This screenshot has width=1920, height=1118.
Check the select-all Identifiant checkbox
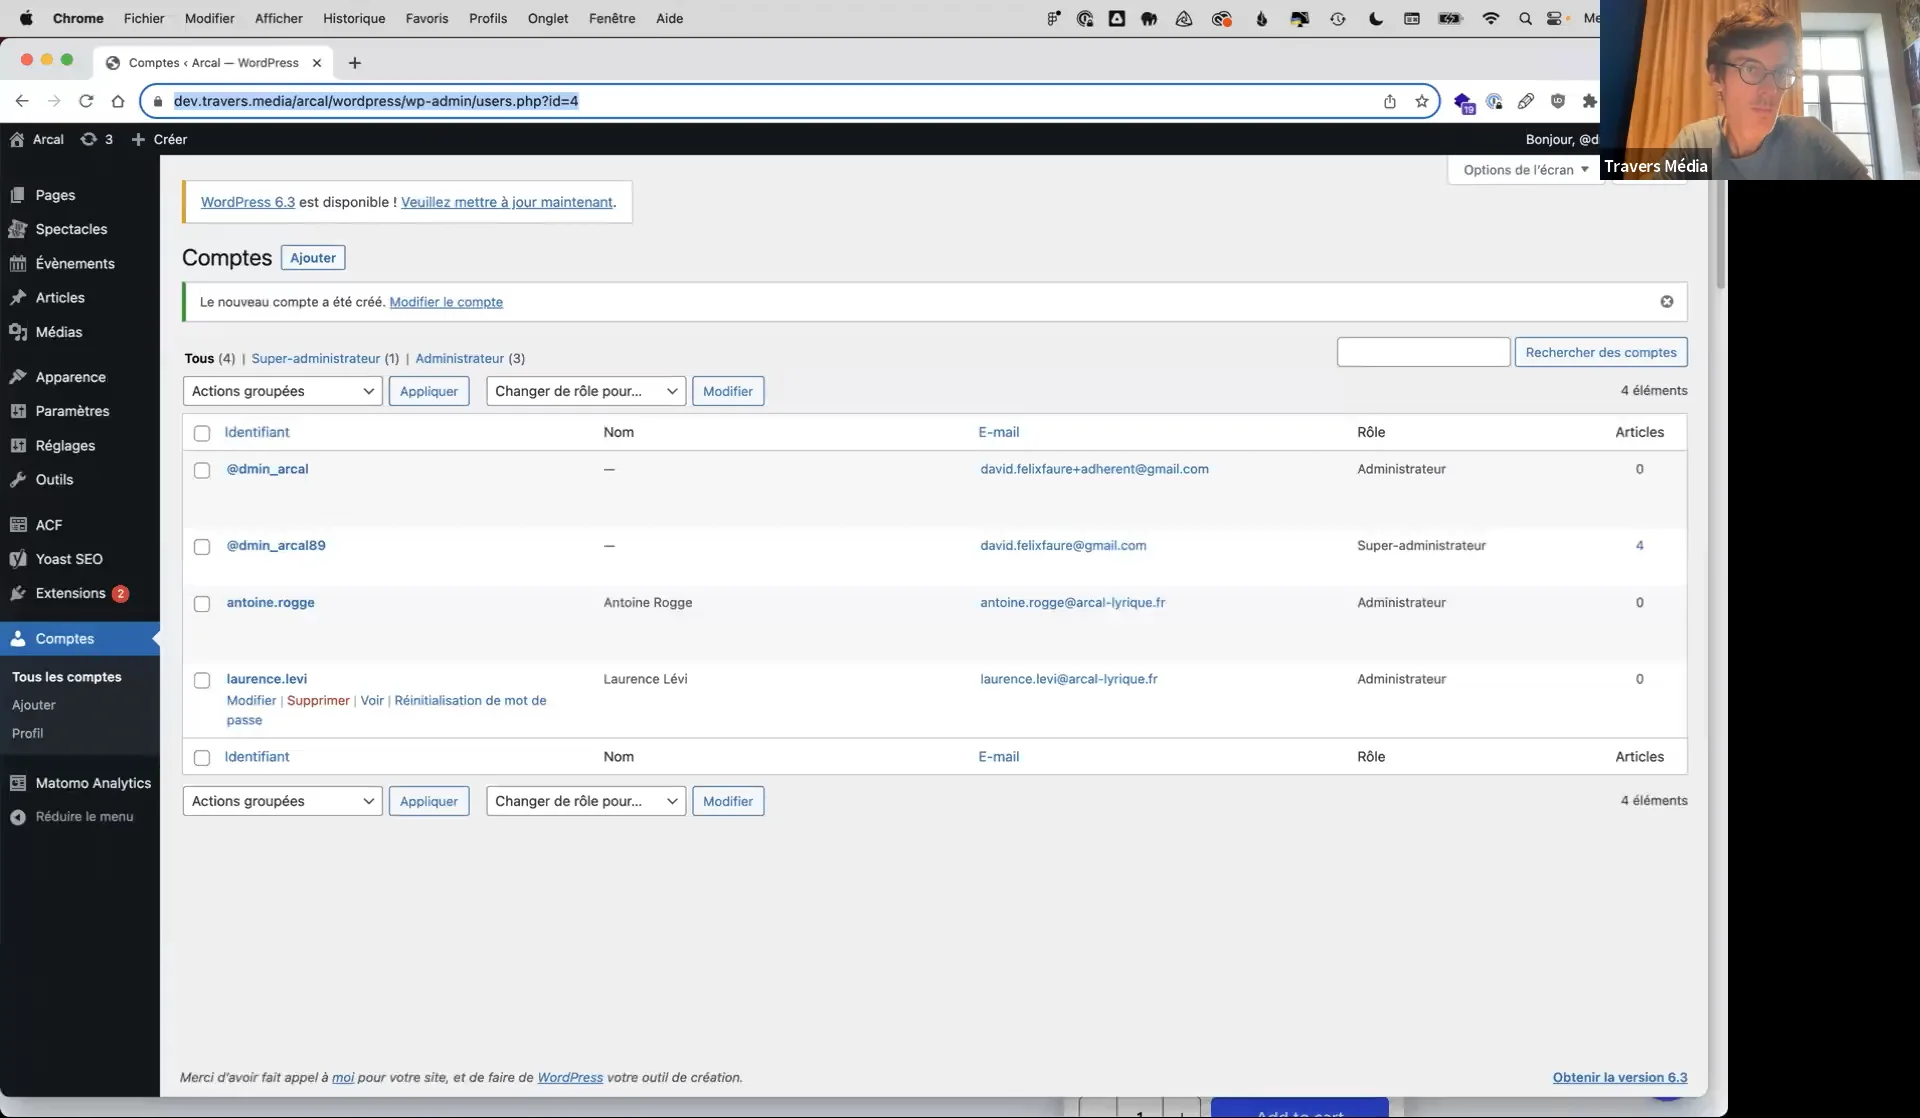201,433
